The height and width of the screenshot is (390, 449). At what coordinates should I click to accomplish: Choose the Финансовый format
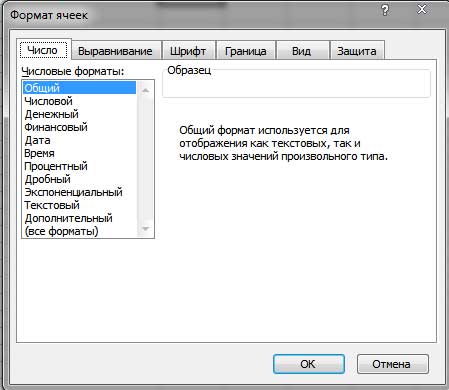pos(80,127)
